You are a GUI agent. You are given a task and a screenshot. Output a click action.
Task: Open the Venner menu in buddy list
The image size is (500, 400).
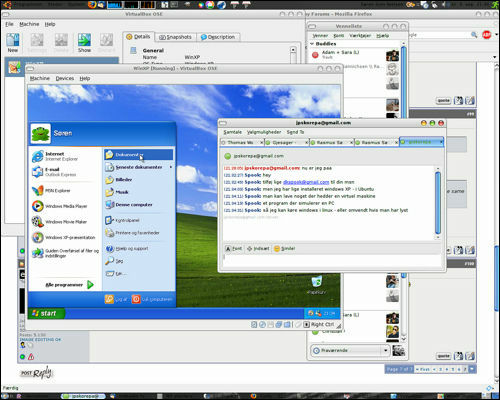tap(320, 35)
